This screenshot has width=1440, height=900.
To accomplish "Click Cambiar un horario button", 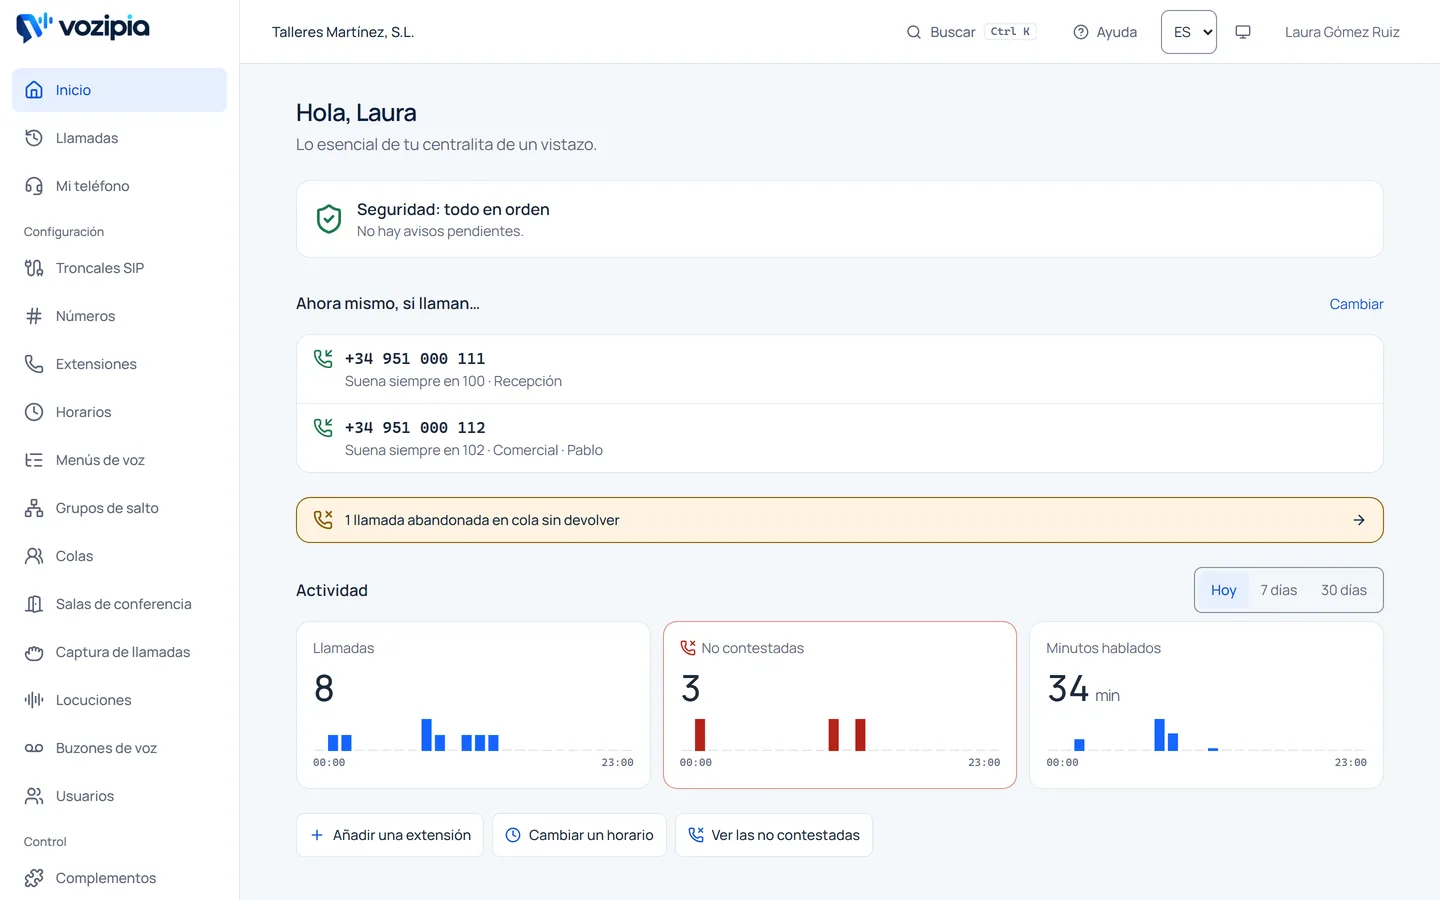I will tap(579, 835).
